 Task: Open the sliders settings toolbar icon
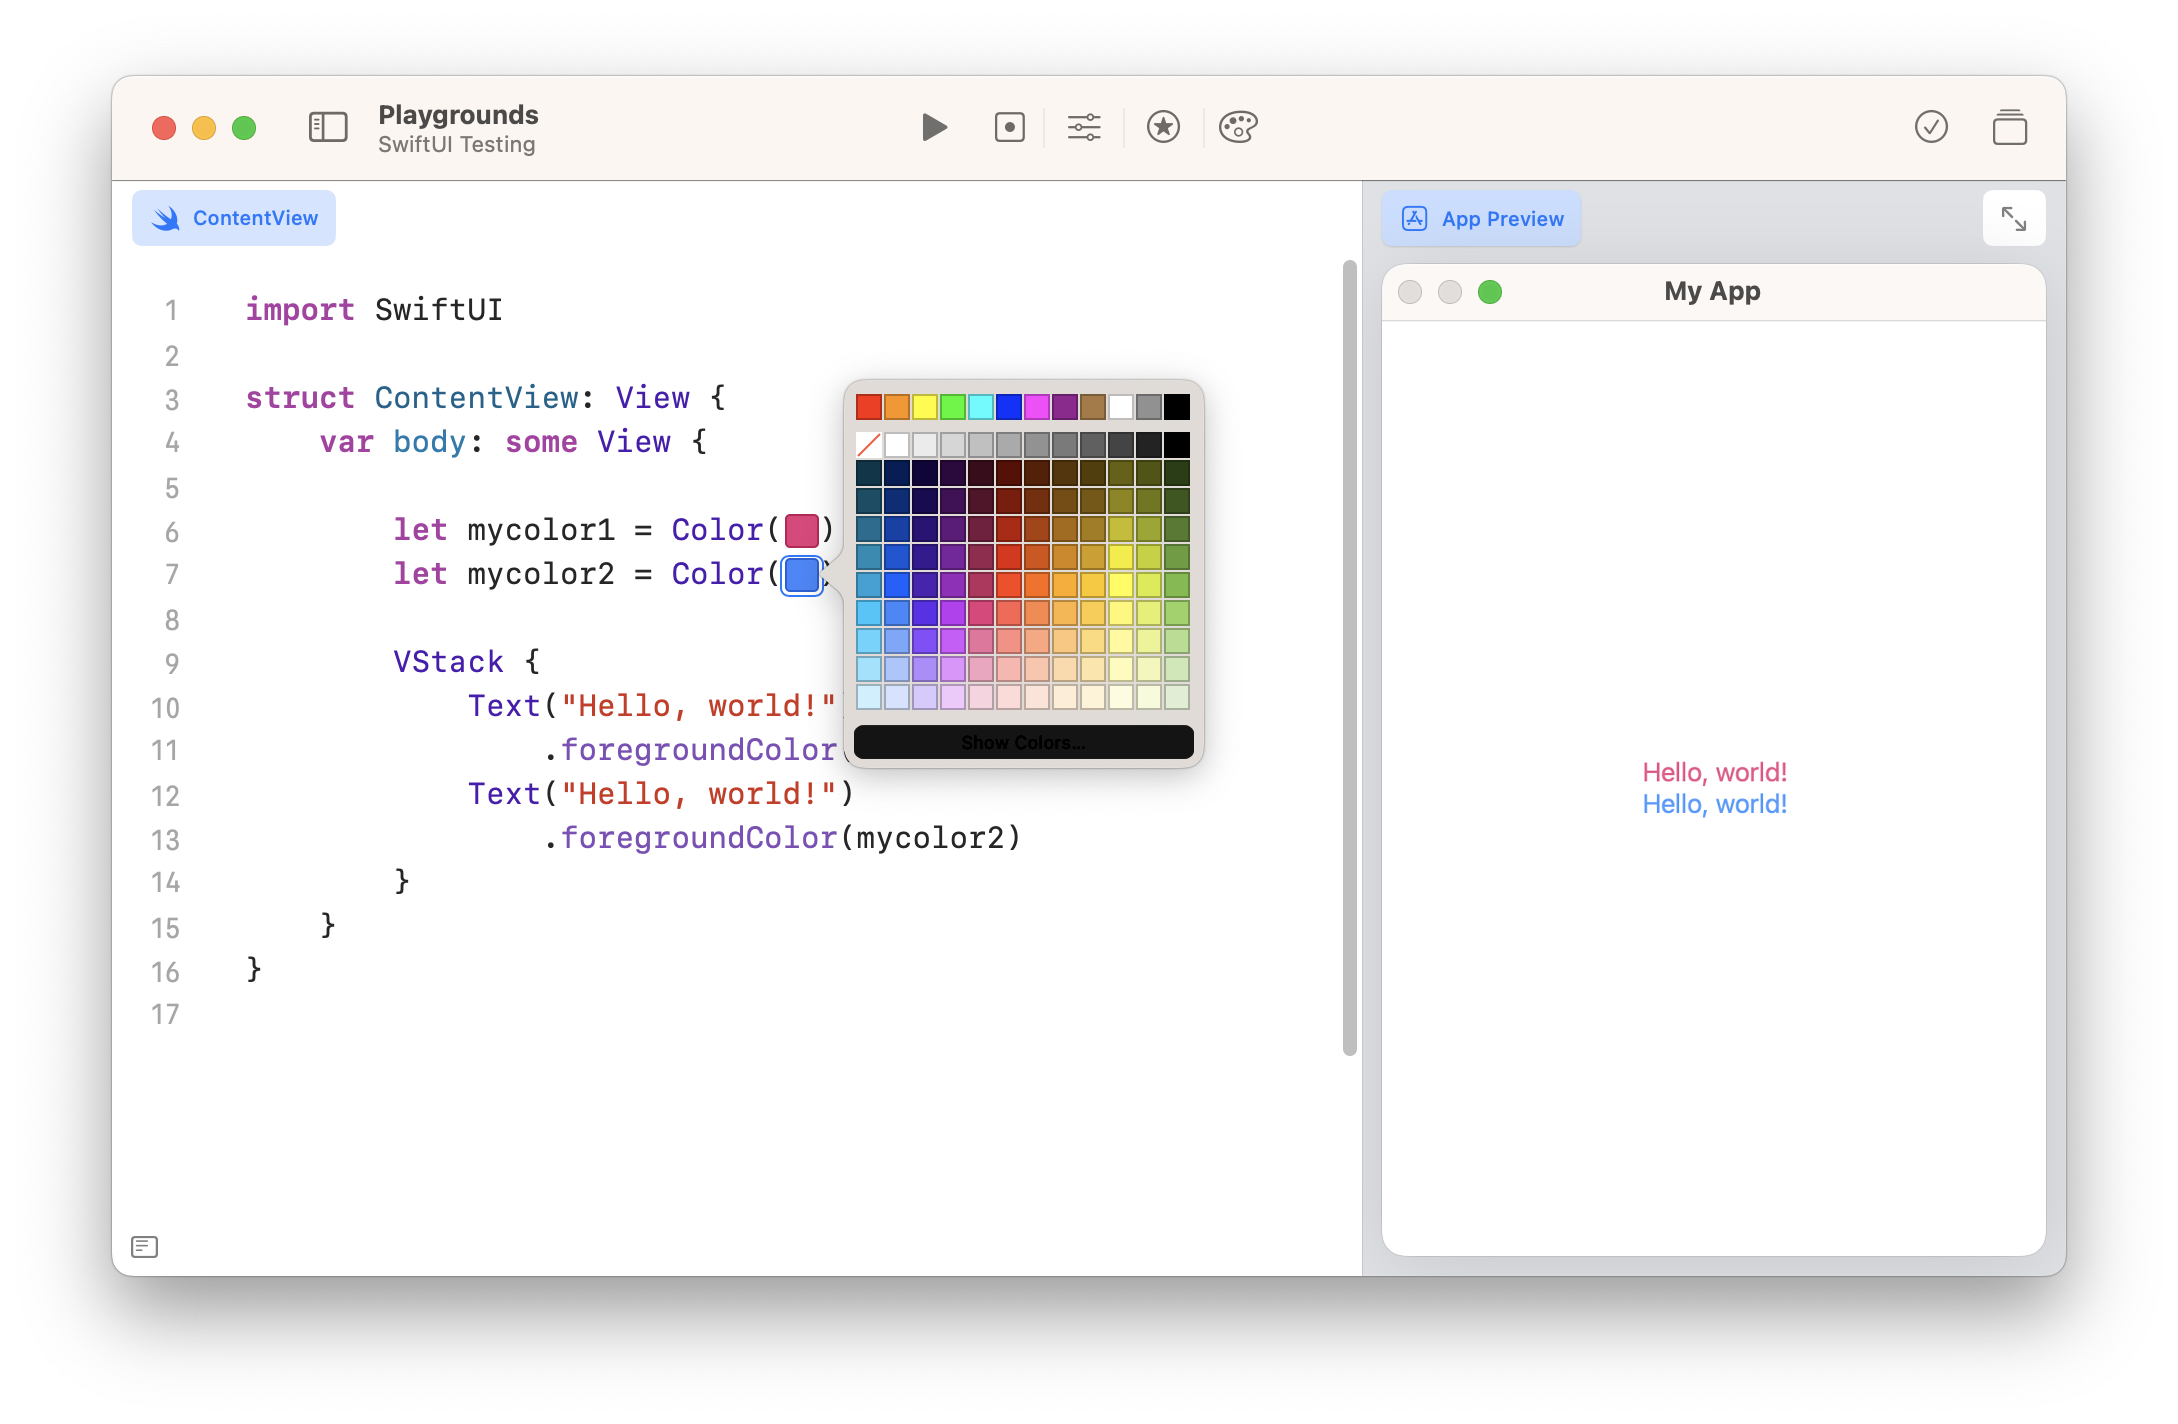click(1084, 127)
